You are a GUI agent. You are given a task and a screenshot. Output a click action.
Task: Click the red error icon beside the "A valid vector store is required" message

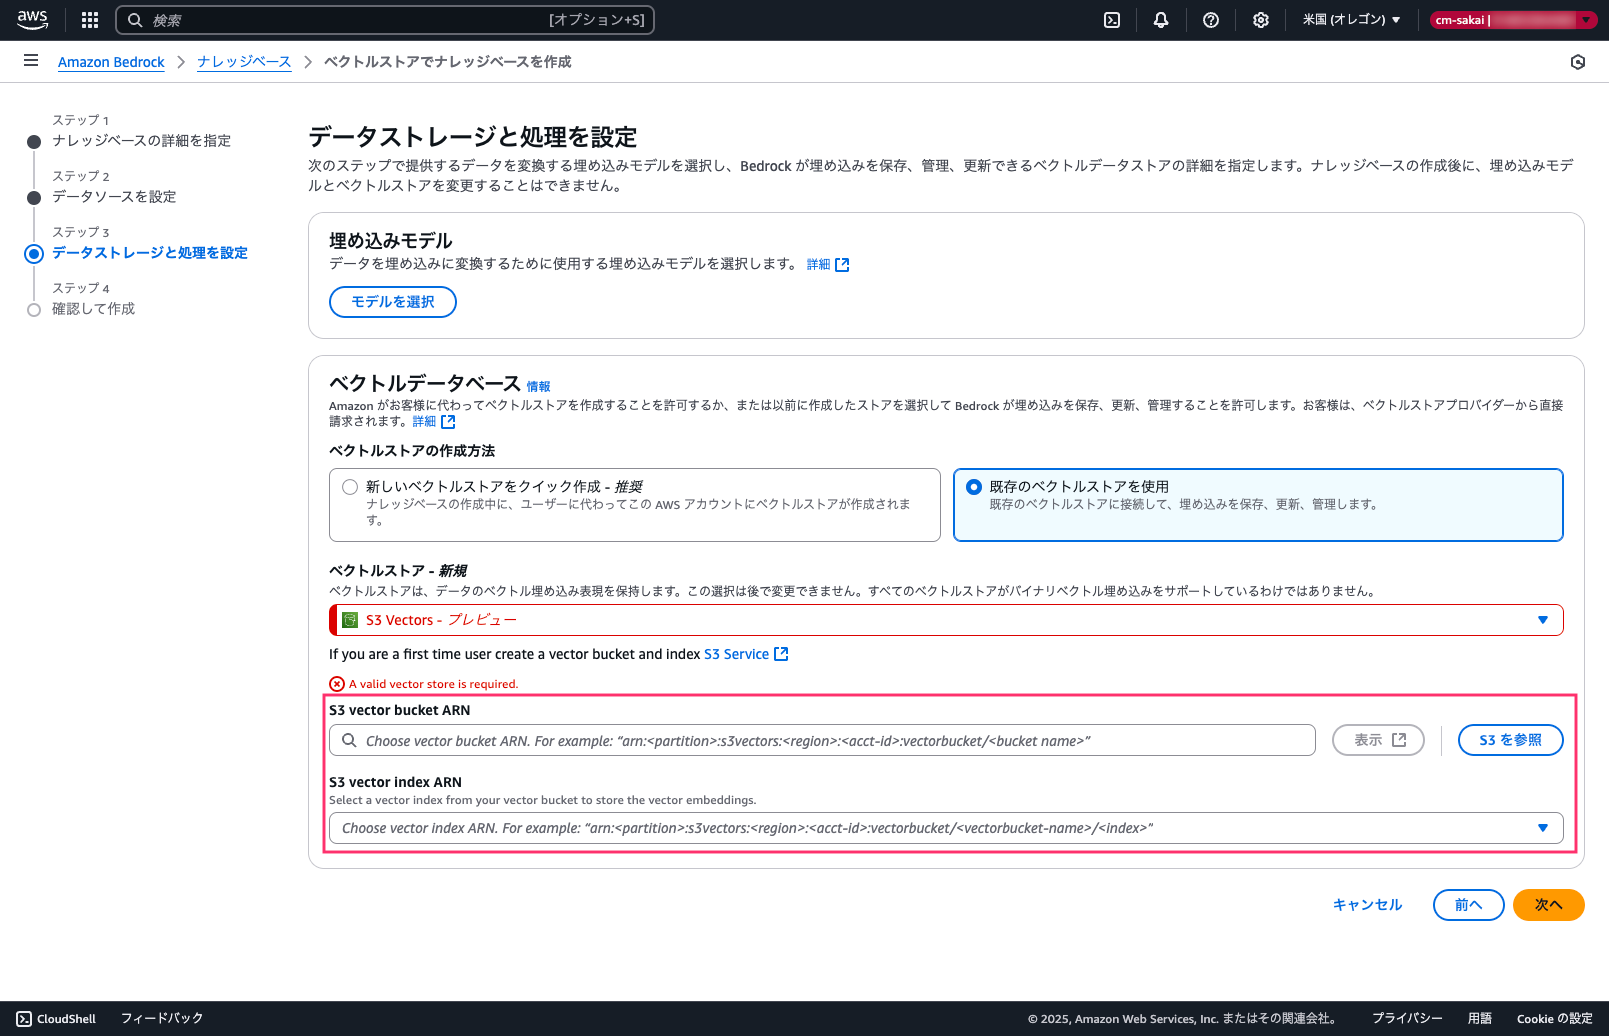click(x=337, y=684)
